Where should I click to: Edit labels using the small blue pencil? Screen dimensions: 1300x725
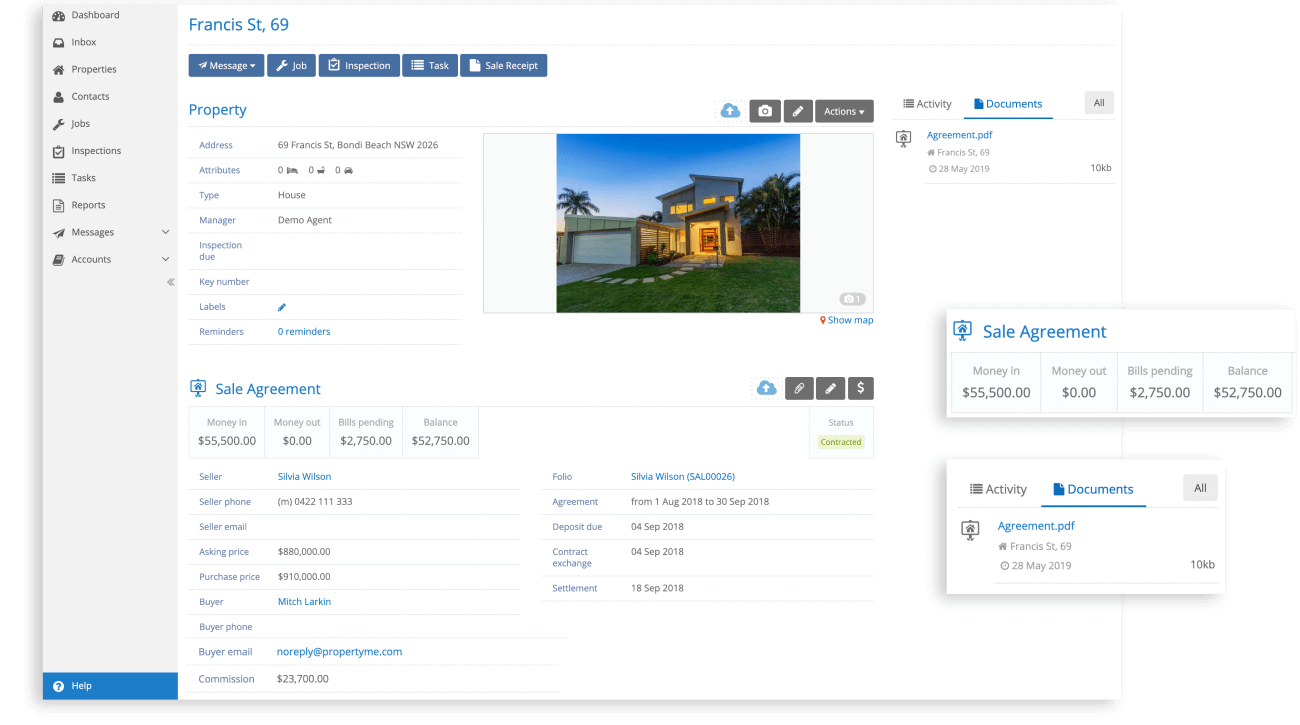click(282, 307)
